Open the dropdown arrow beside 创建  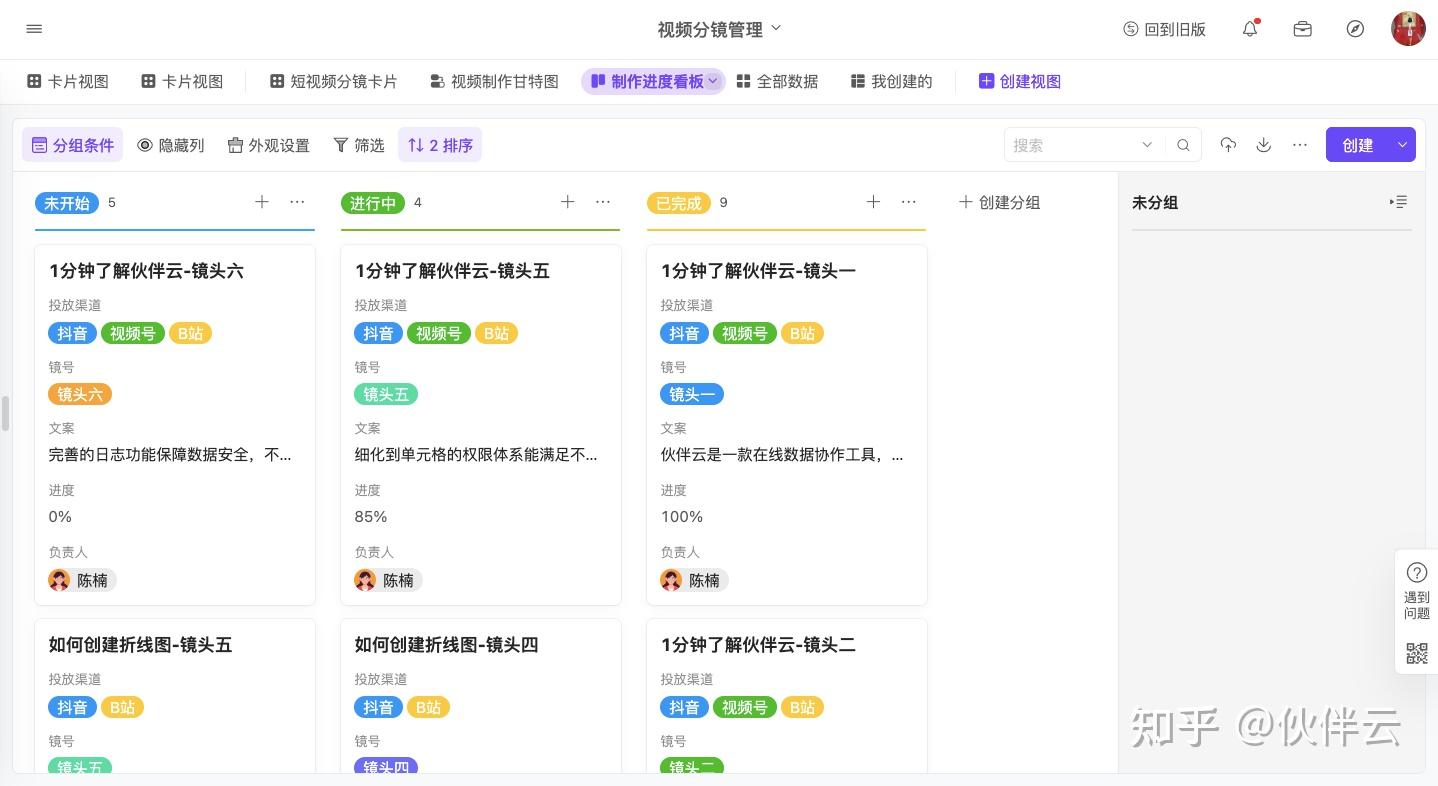[1402, 145]
